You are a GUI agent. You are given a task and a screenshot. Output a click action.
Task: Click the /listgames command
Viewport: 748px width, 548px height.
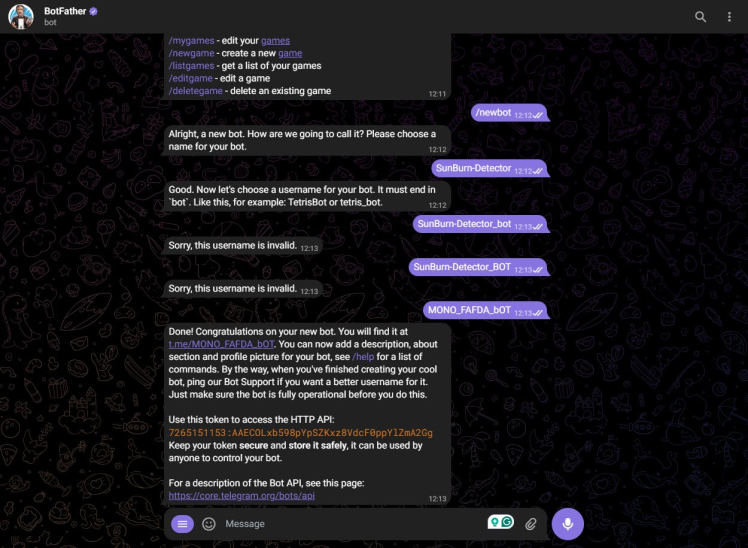click(x=191, y=66)
